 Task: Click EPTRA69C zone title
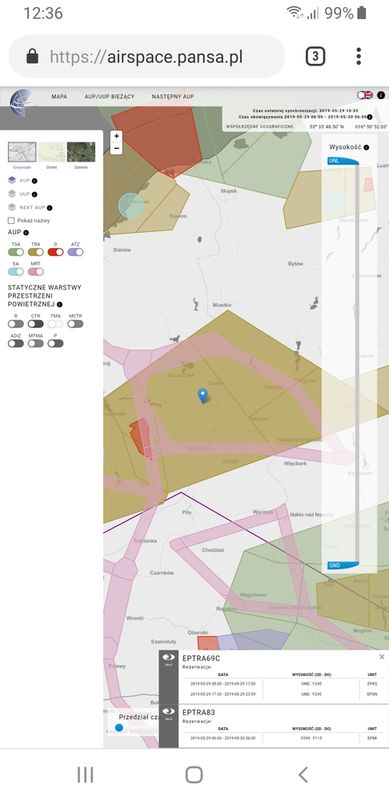201,658
